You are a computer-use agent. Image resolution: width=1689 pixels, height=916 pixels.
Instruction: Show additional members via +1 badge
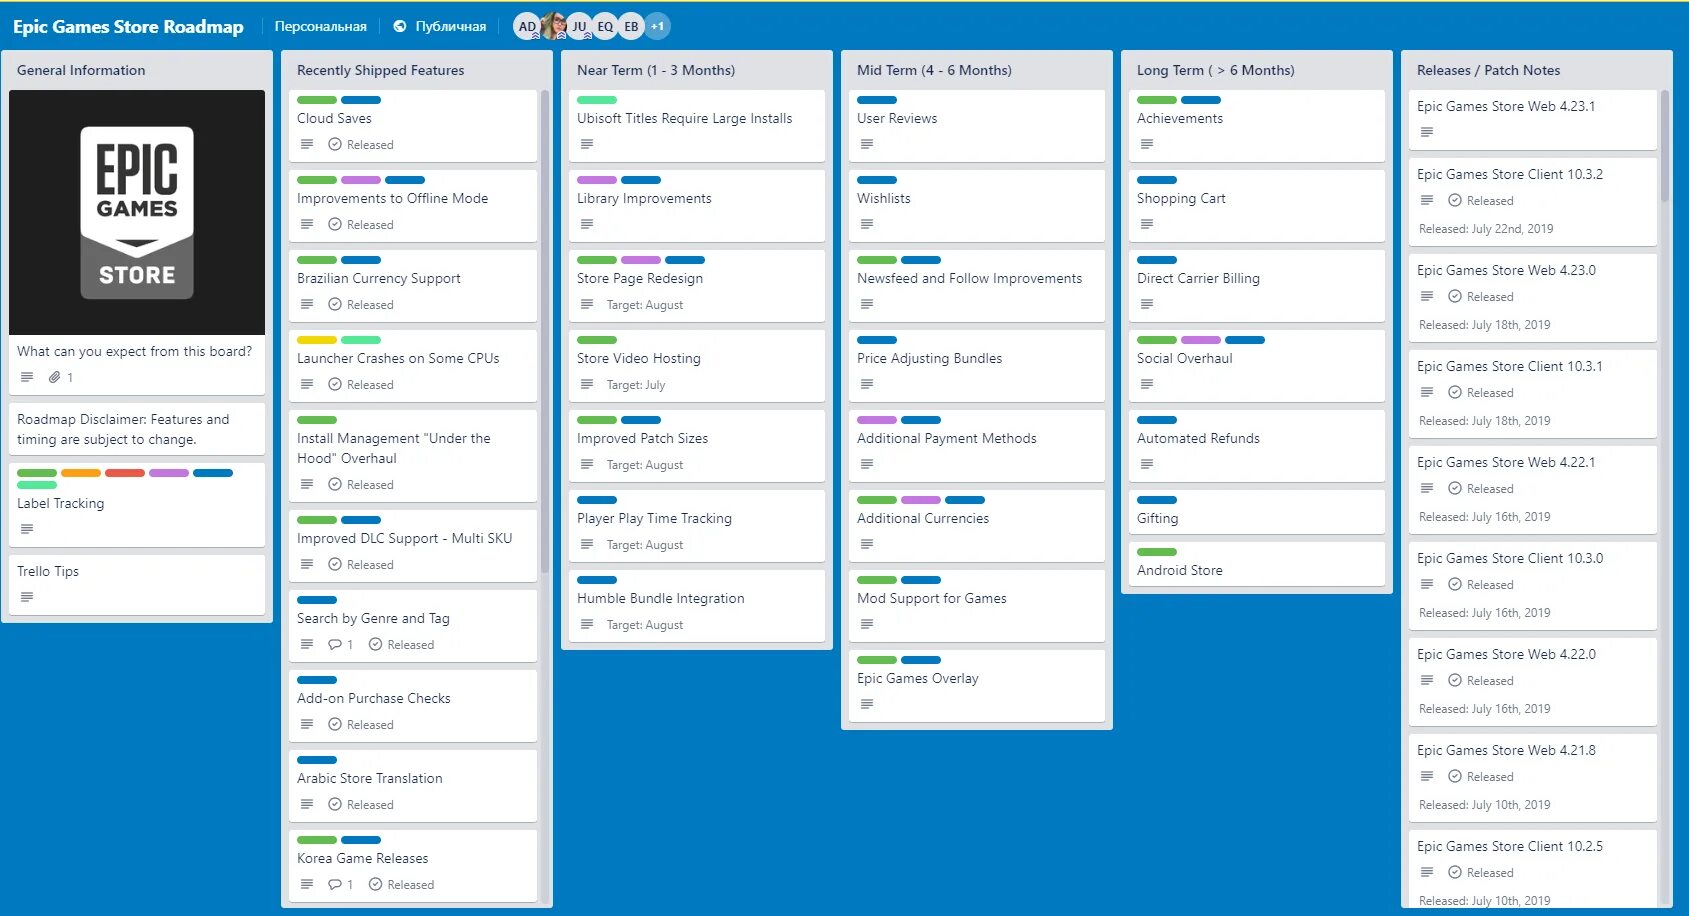[657, 27]
